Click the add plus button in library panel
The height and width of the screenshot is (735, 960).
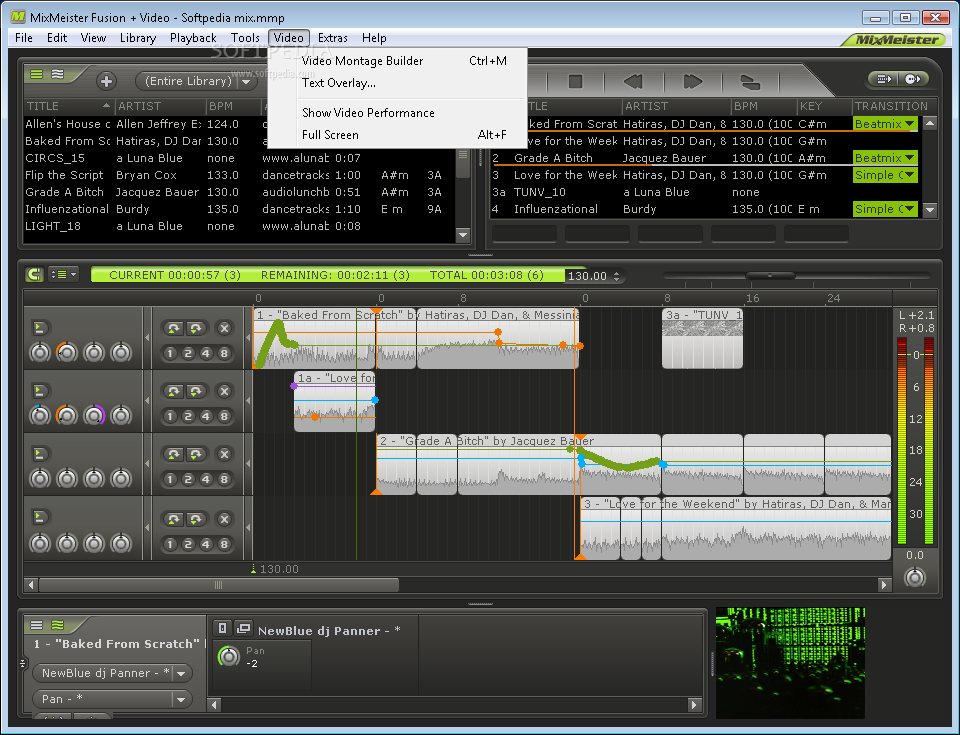[106, 81]
